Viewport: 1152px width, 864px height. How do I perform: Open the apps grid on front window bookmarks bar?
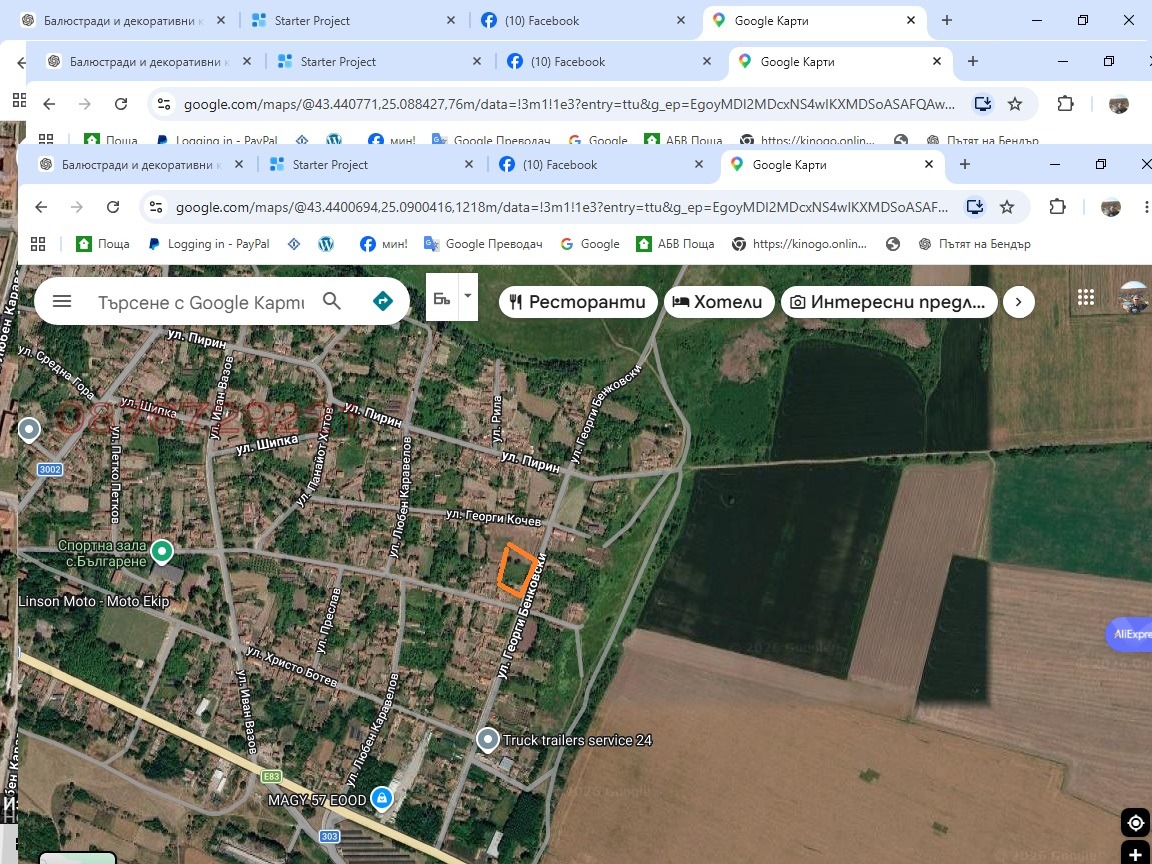pos(38,244)
